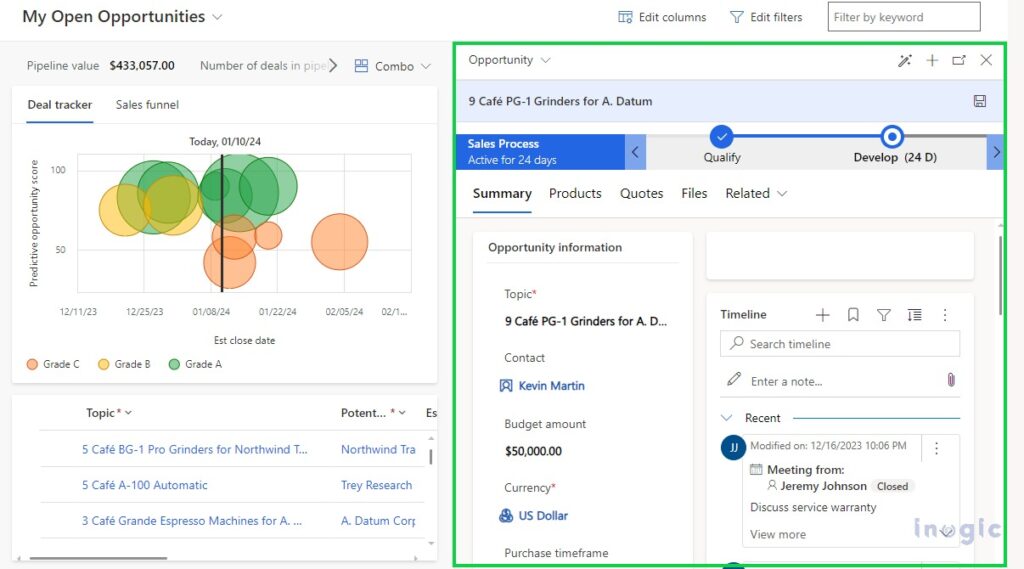Click the Edit columns icon
1024x569 pixels.
pyautogui.click(x=625, y=17)
